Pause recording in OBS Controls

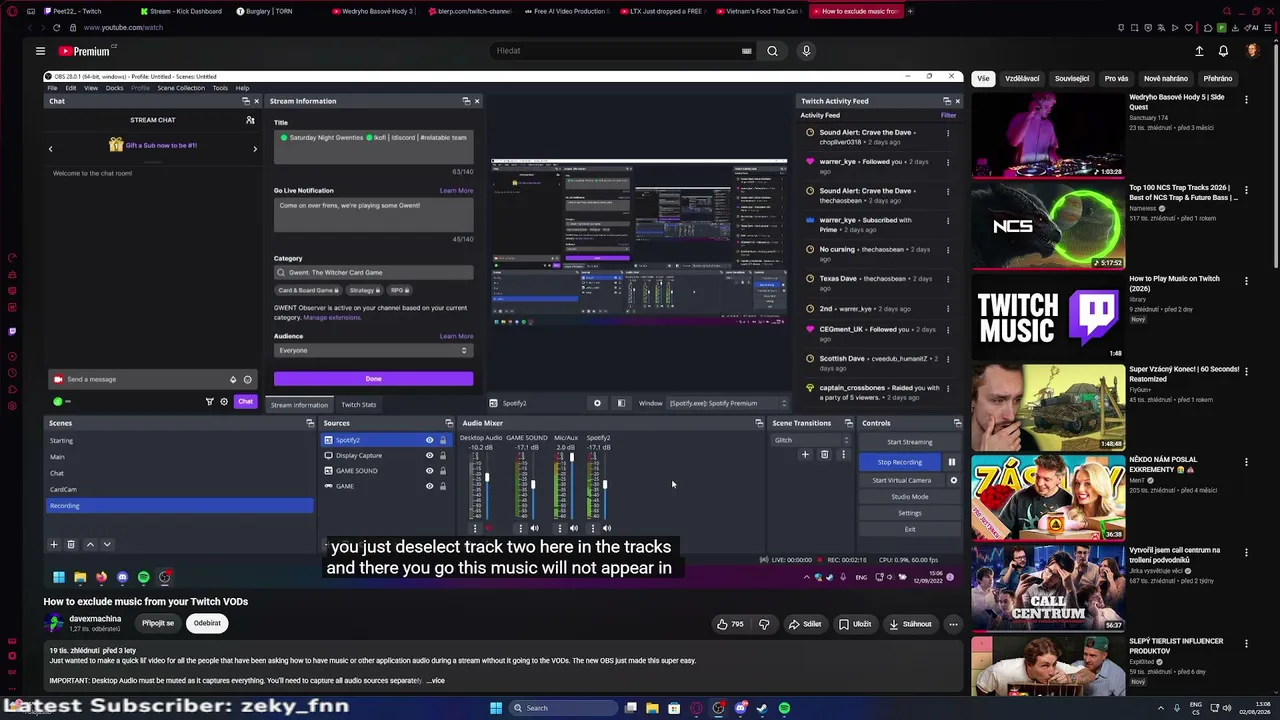click(951, 462)
